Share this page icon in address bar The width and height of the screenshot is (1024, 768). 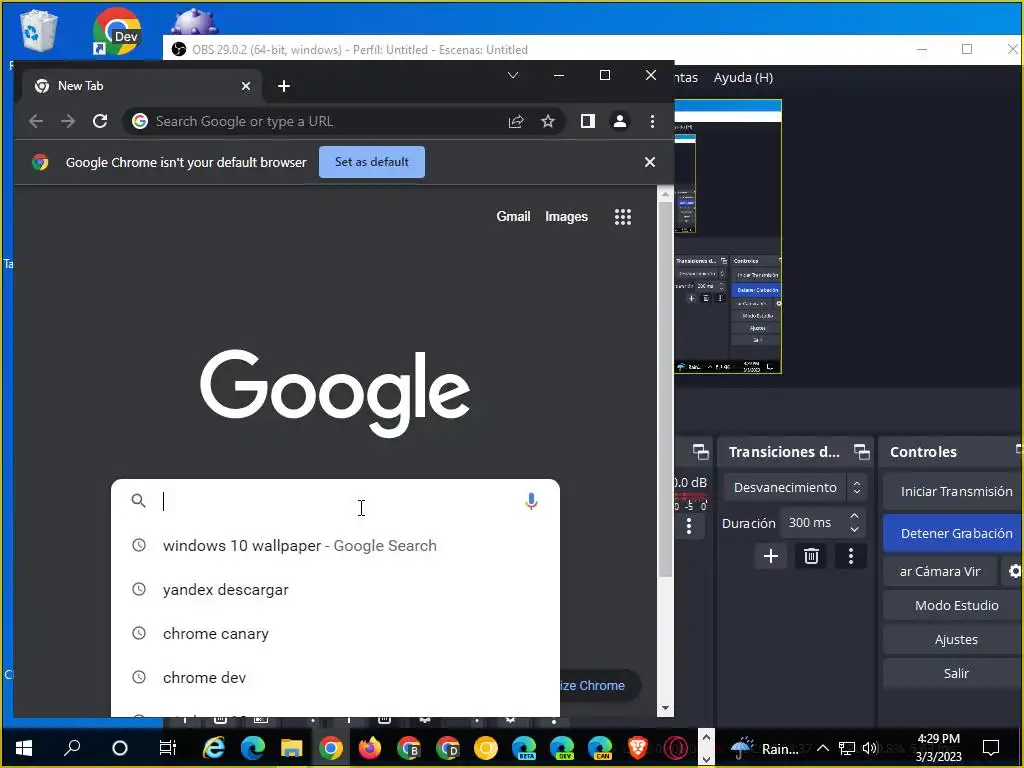pyautogui.click(x=516, y=121)
